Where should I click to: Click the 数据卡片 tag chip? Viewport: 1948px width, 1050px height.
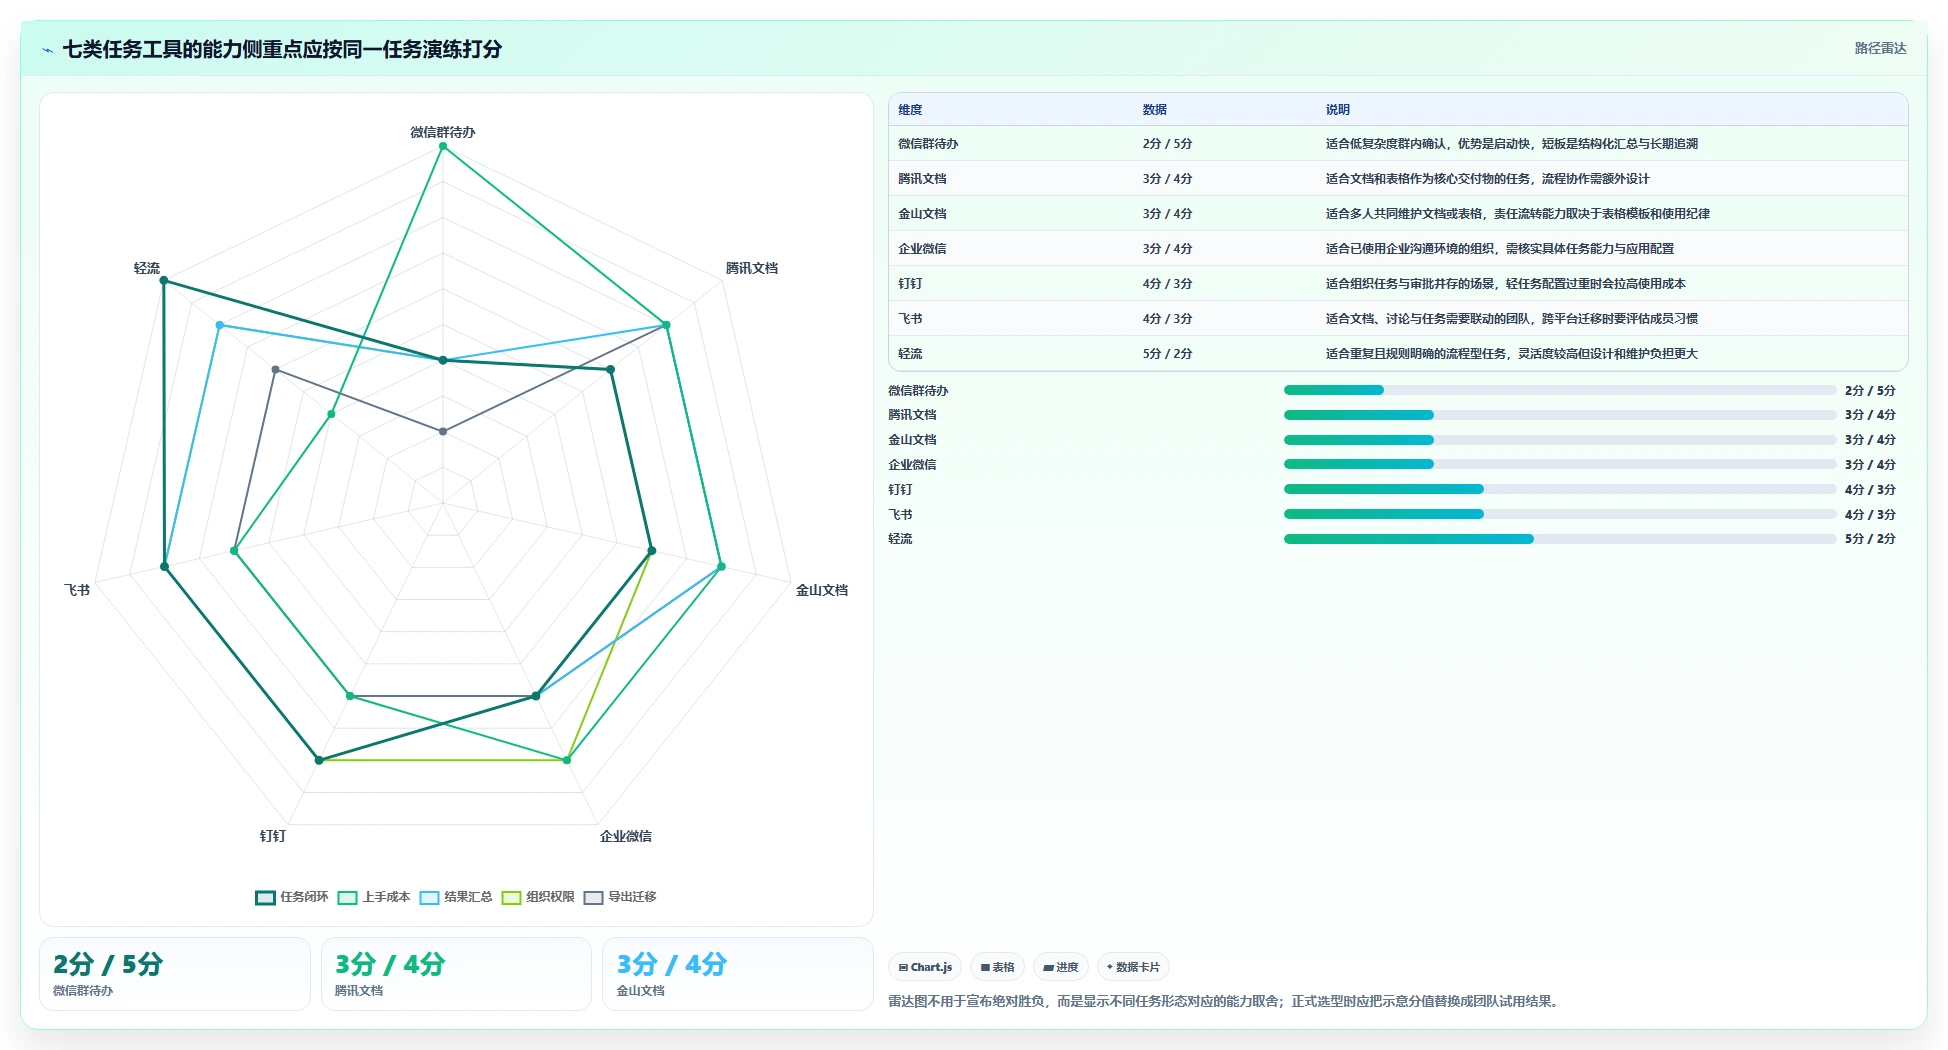pos(1133,967)
